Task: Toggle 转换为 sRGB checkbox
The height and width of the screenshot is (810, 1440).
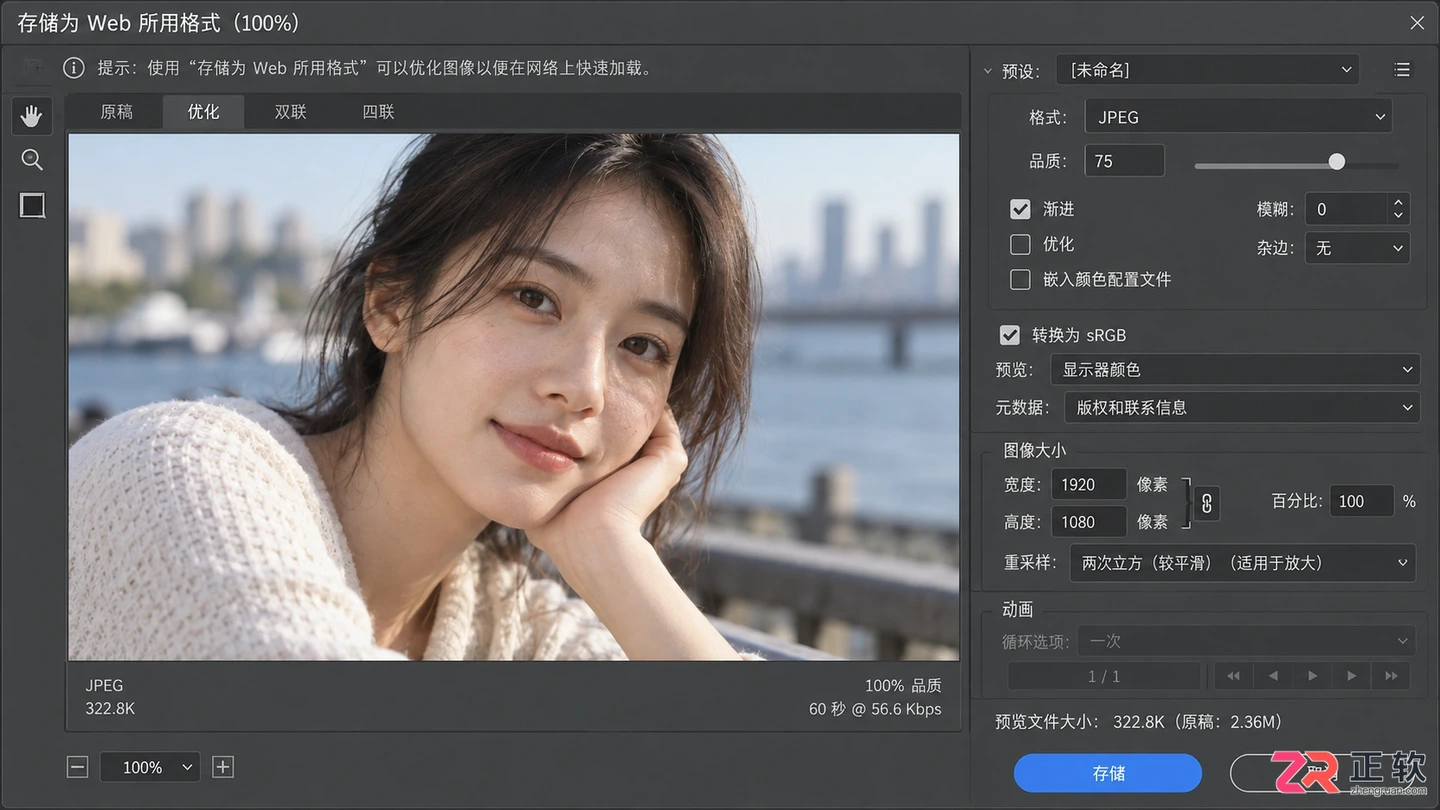Action: coord(1010,335)
